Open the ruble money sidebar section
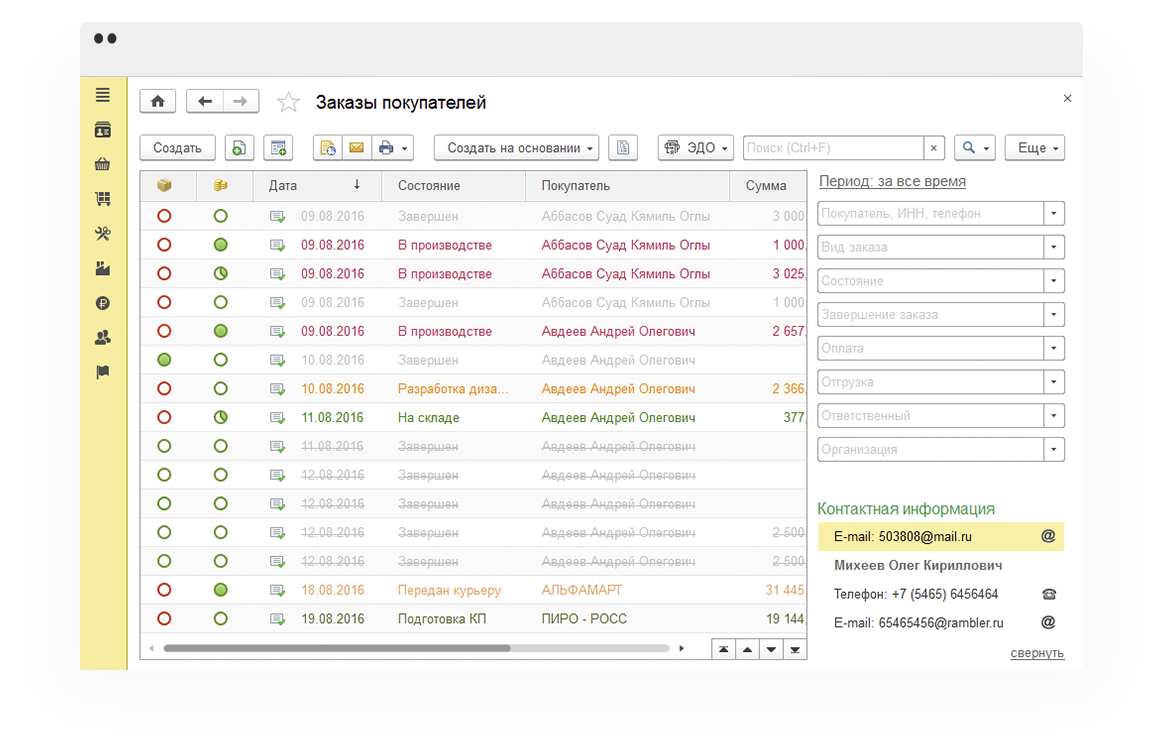 (x=102, y=303)
